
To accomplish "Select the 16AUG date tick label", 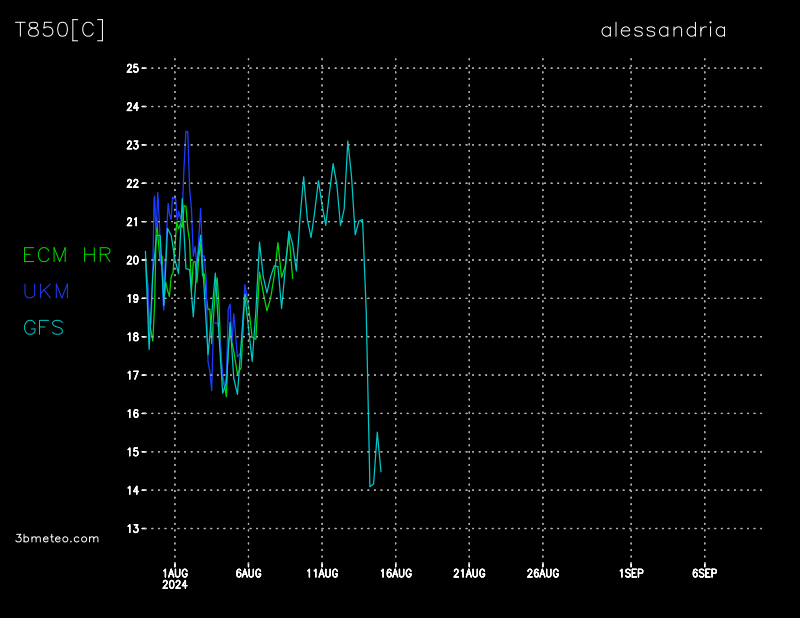I will click(396, 573).
